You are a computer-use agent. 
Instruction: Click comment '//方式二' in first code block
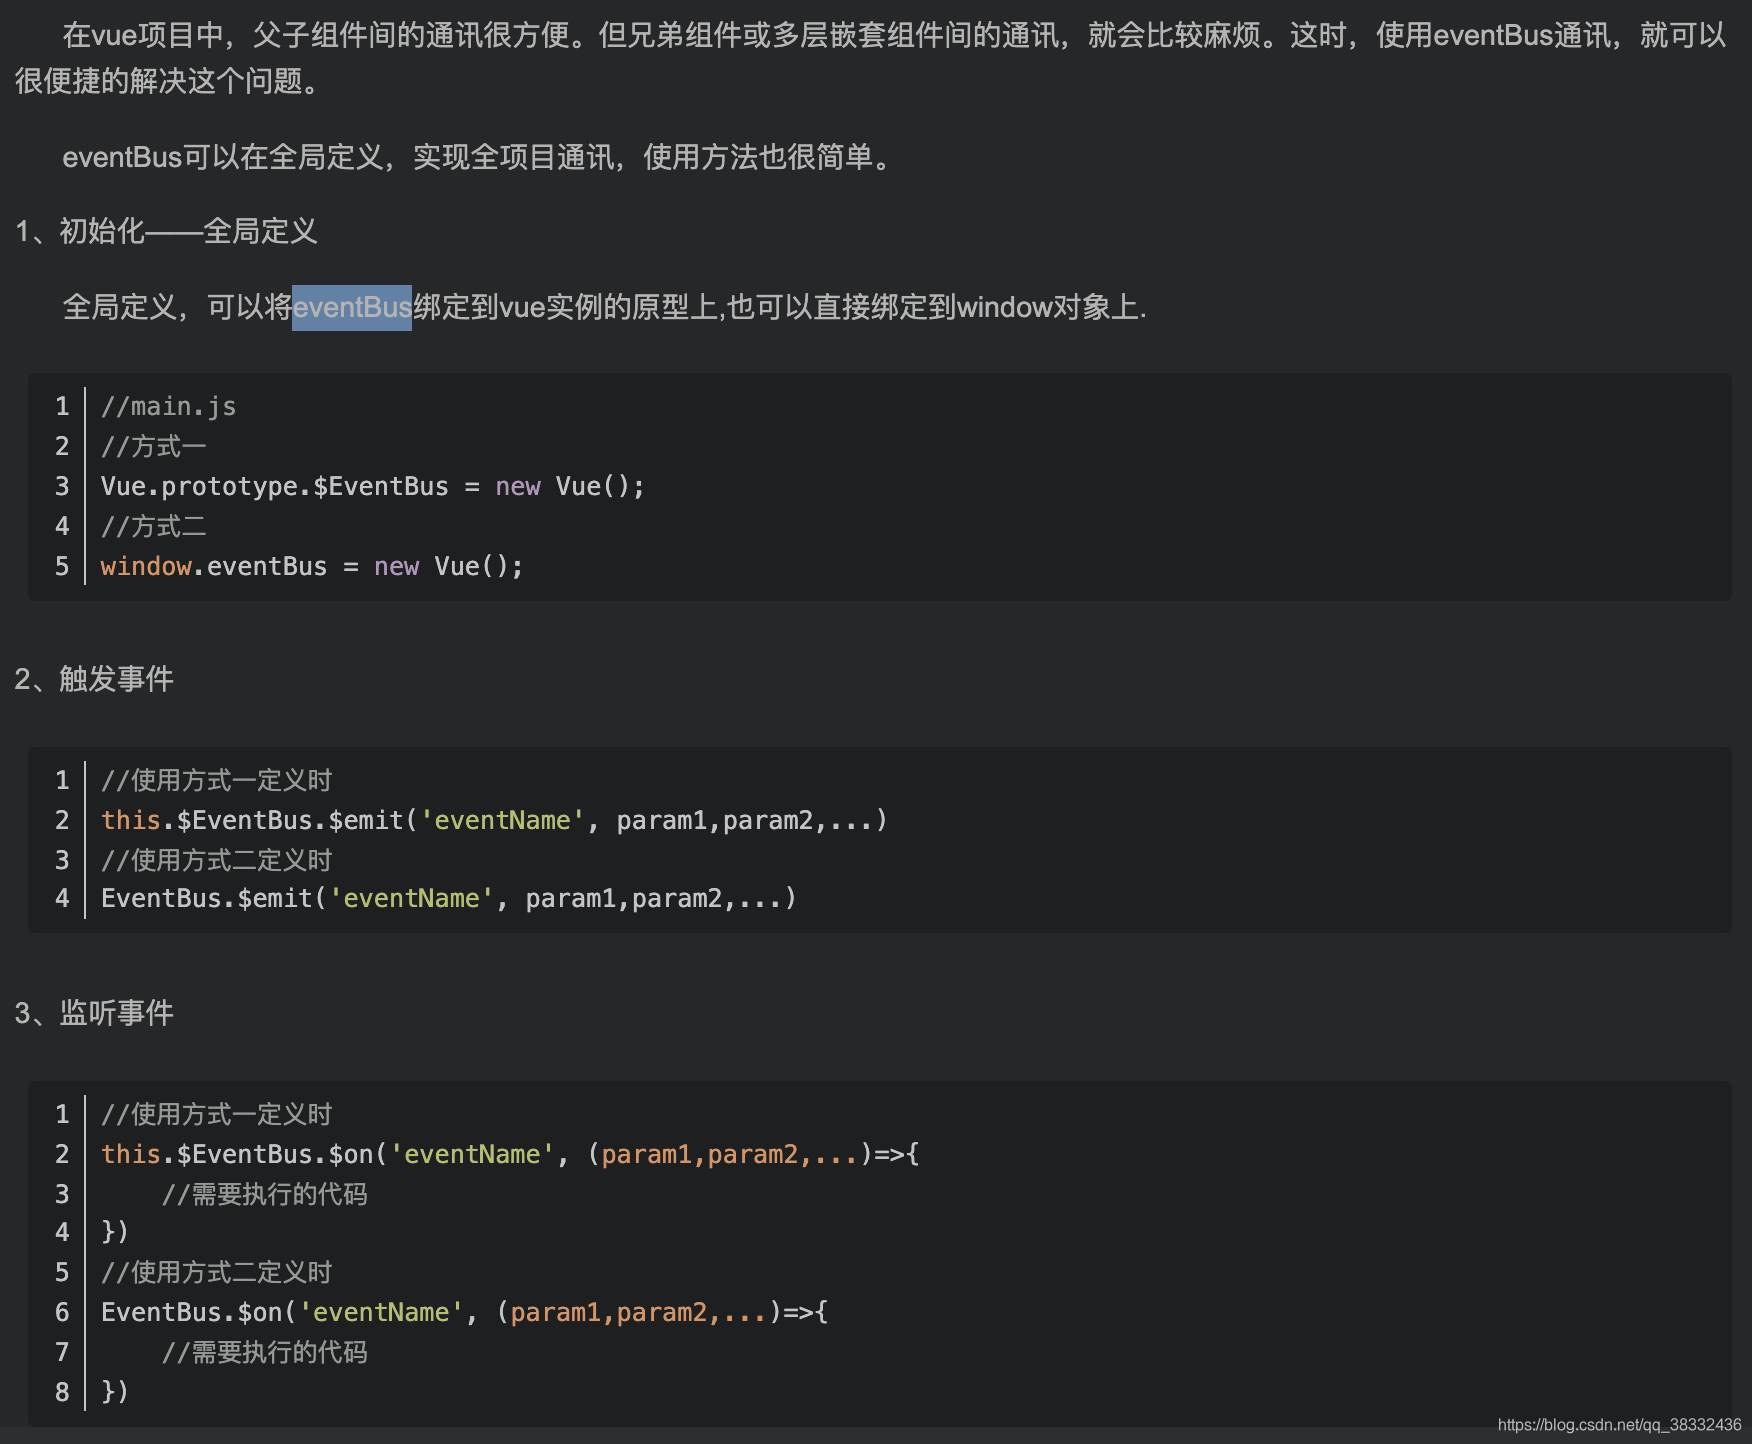153,526
